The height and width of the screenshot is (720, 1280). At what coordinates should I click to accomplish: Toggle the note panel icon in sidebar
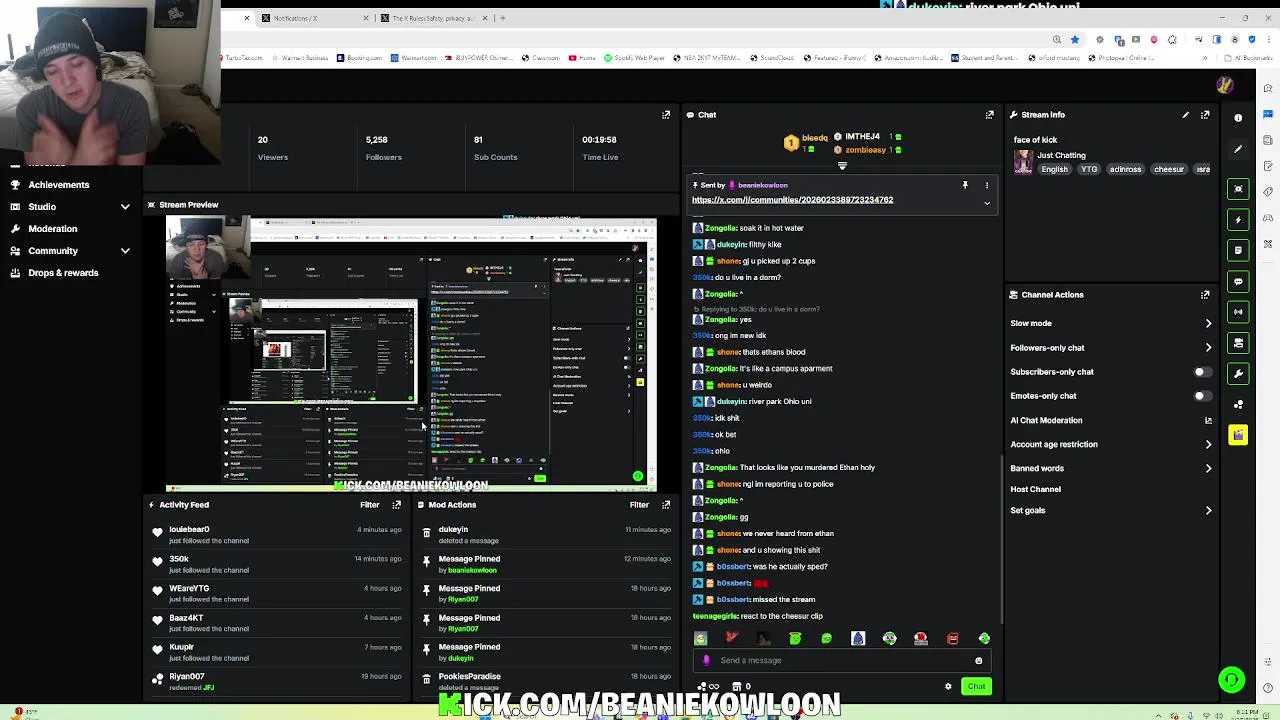(1238, 250)
